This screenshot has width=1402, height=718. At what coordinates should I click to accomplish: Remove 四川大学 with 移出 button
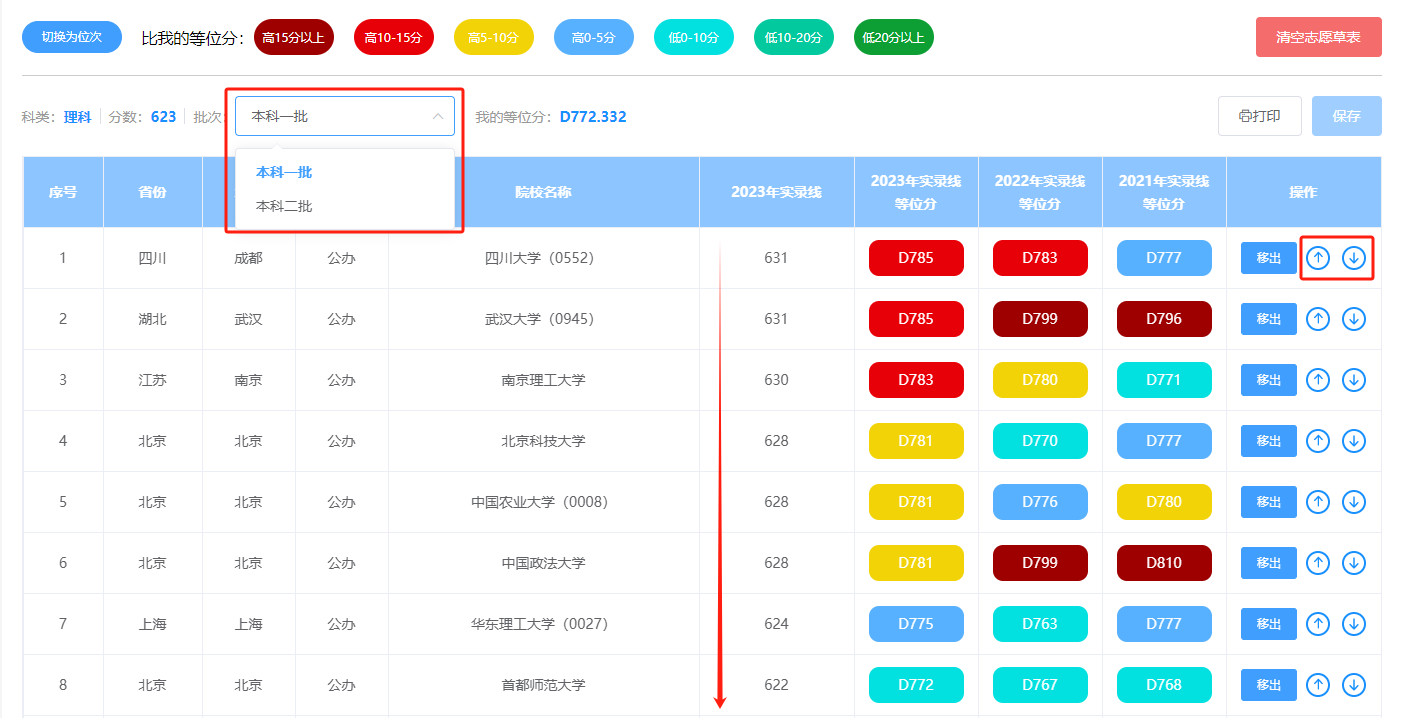click(x=1269, y=258)
